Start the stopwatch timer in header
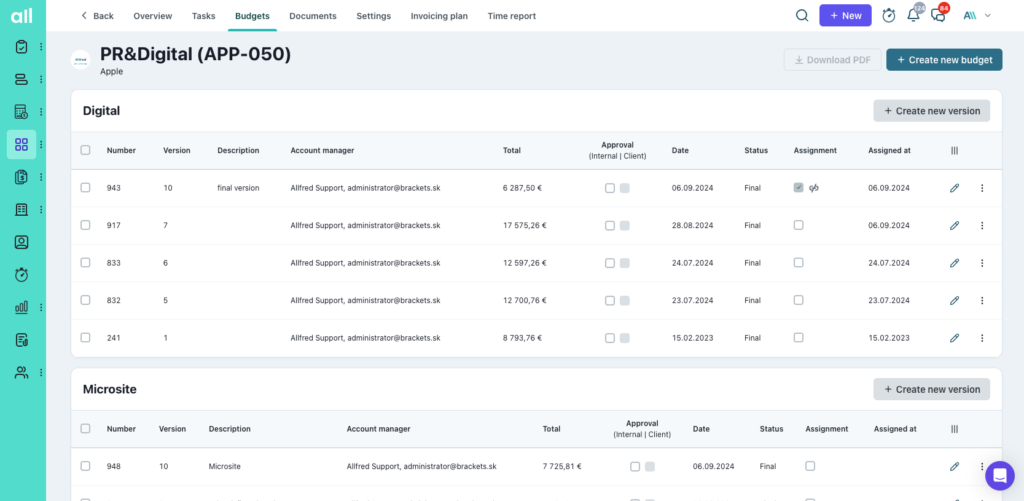1024x501 pixels. click(889, 16)
